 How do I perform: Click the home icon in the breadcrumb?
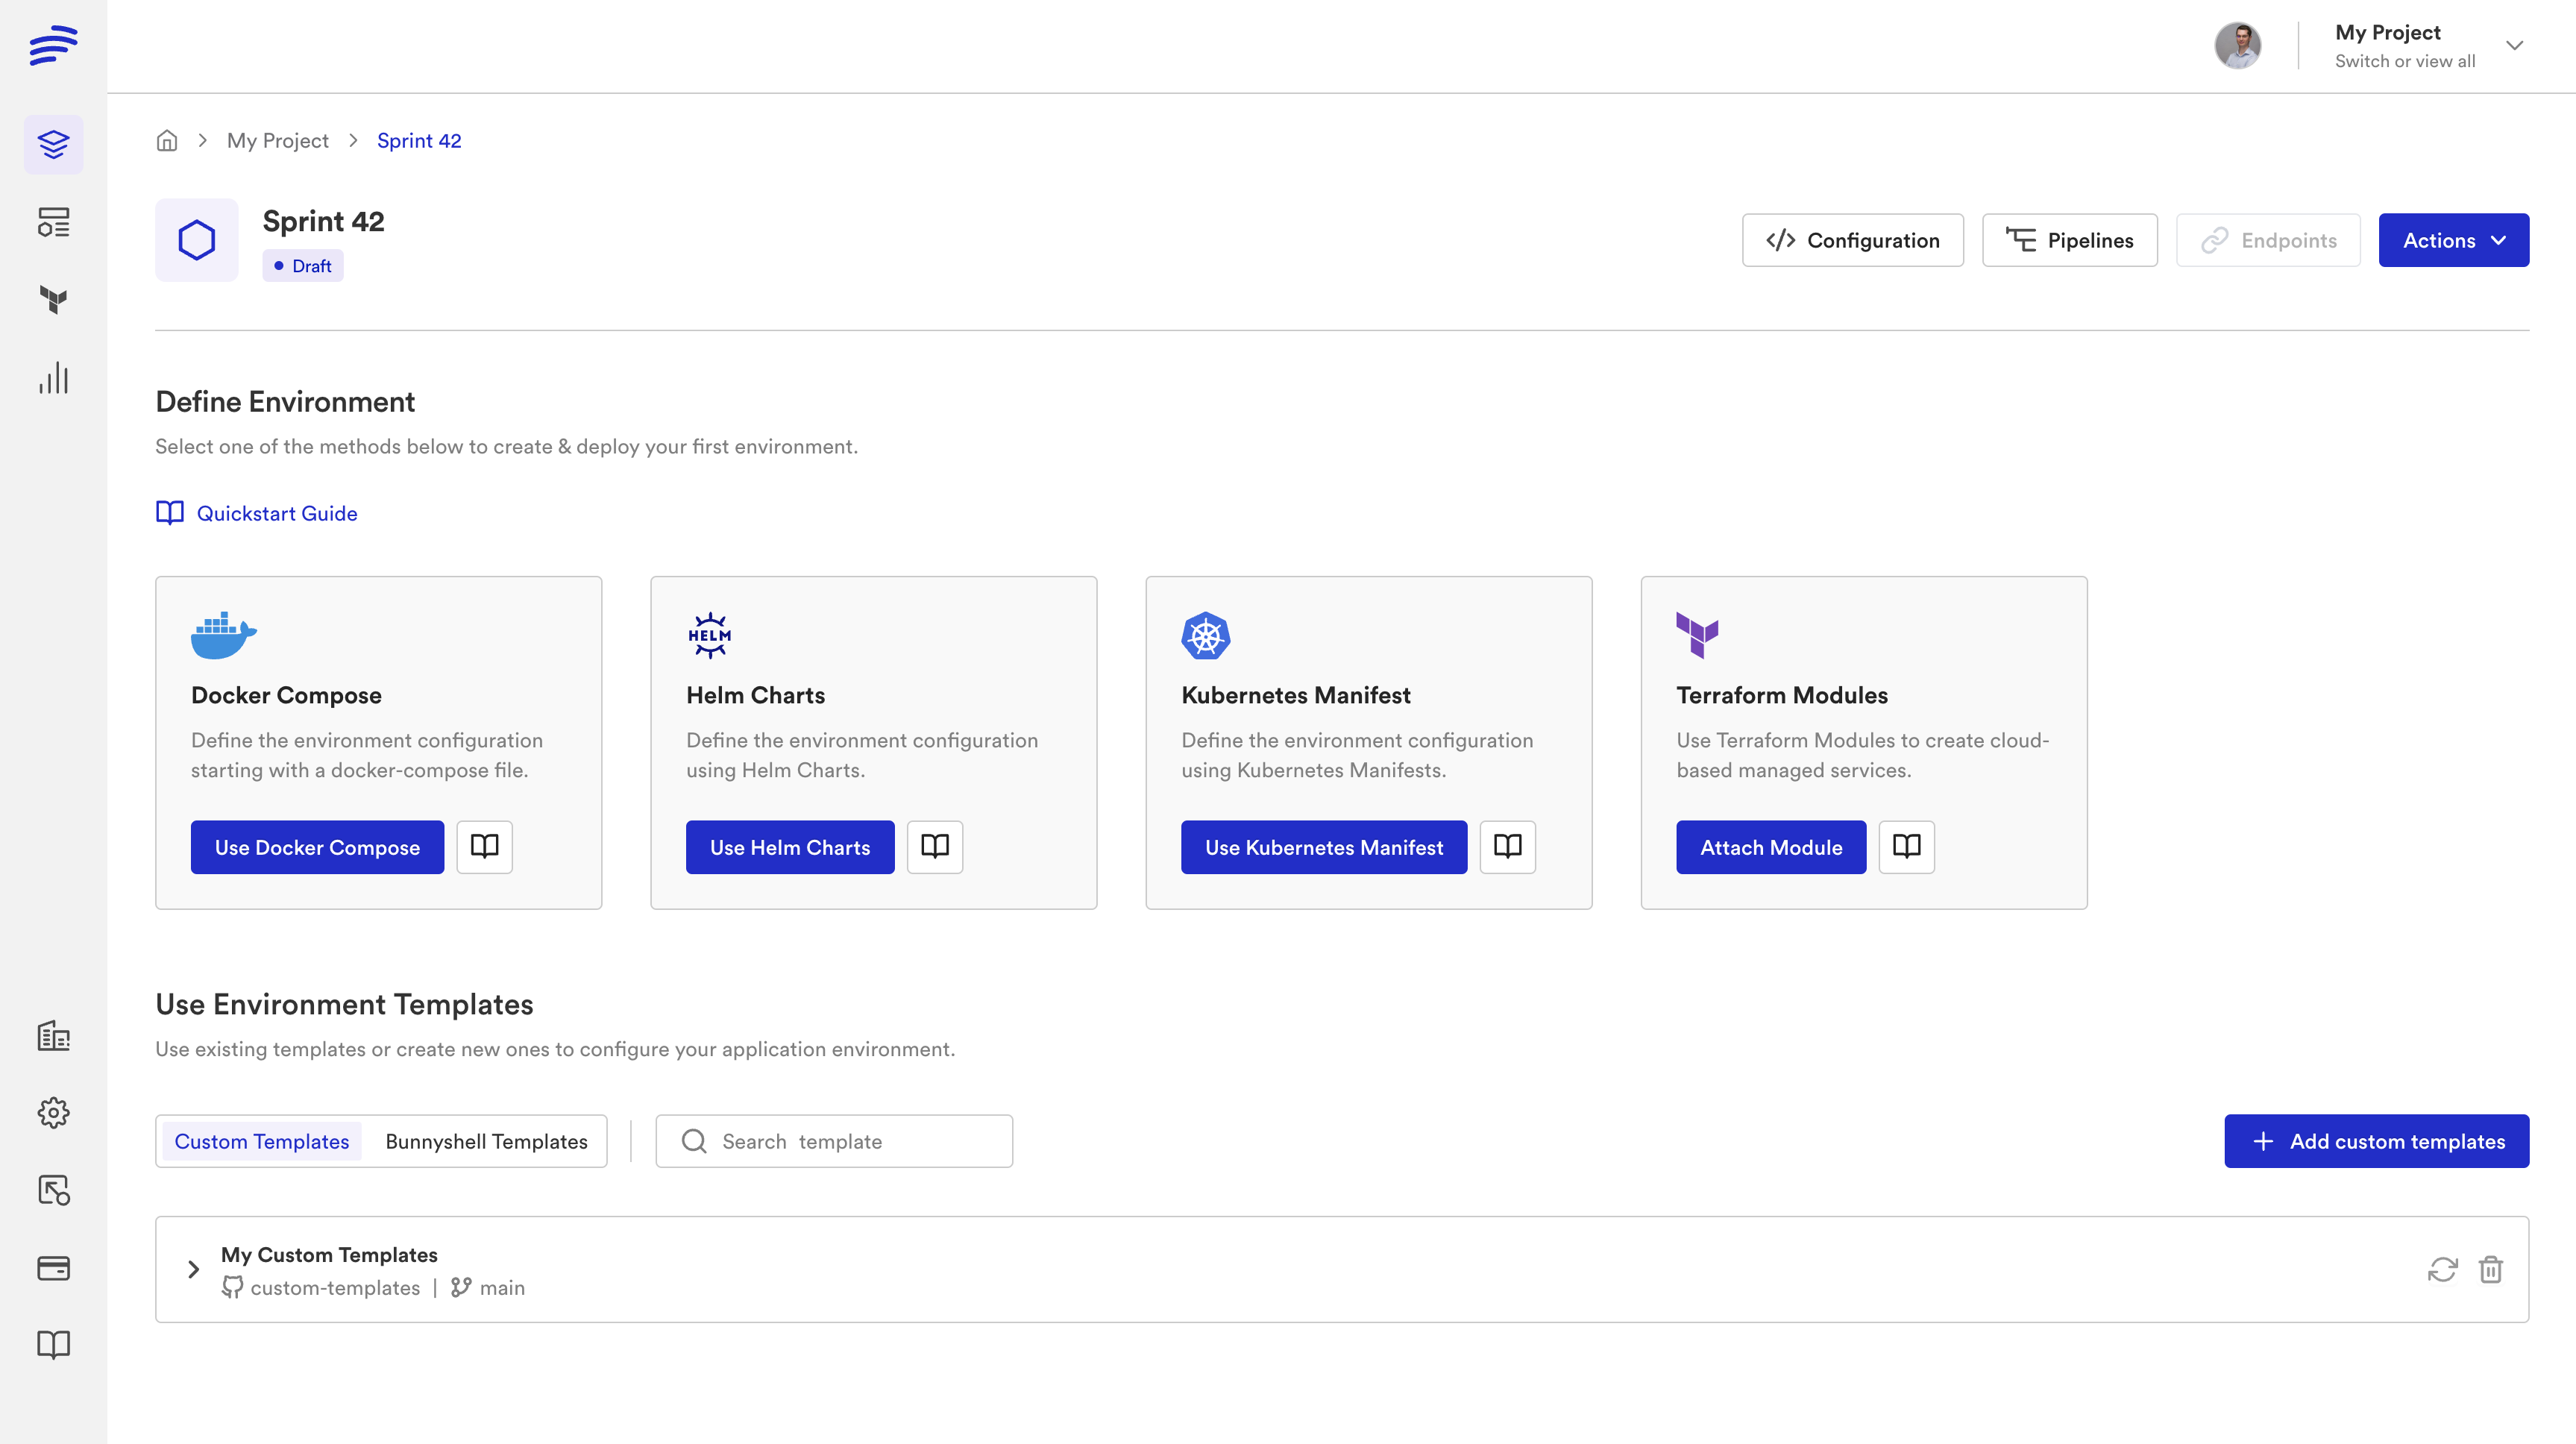coord(167,141)
